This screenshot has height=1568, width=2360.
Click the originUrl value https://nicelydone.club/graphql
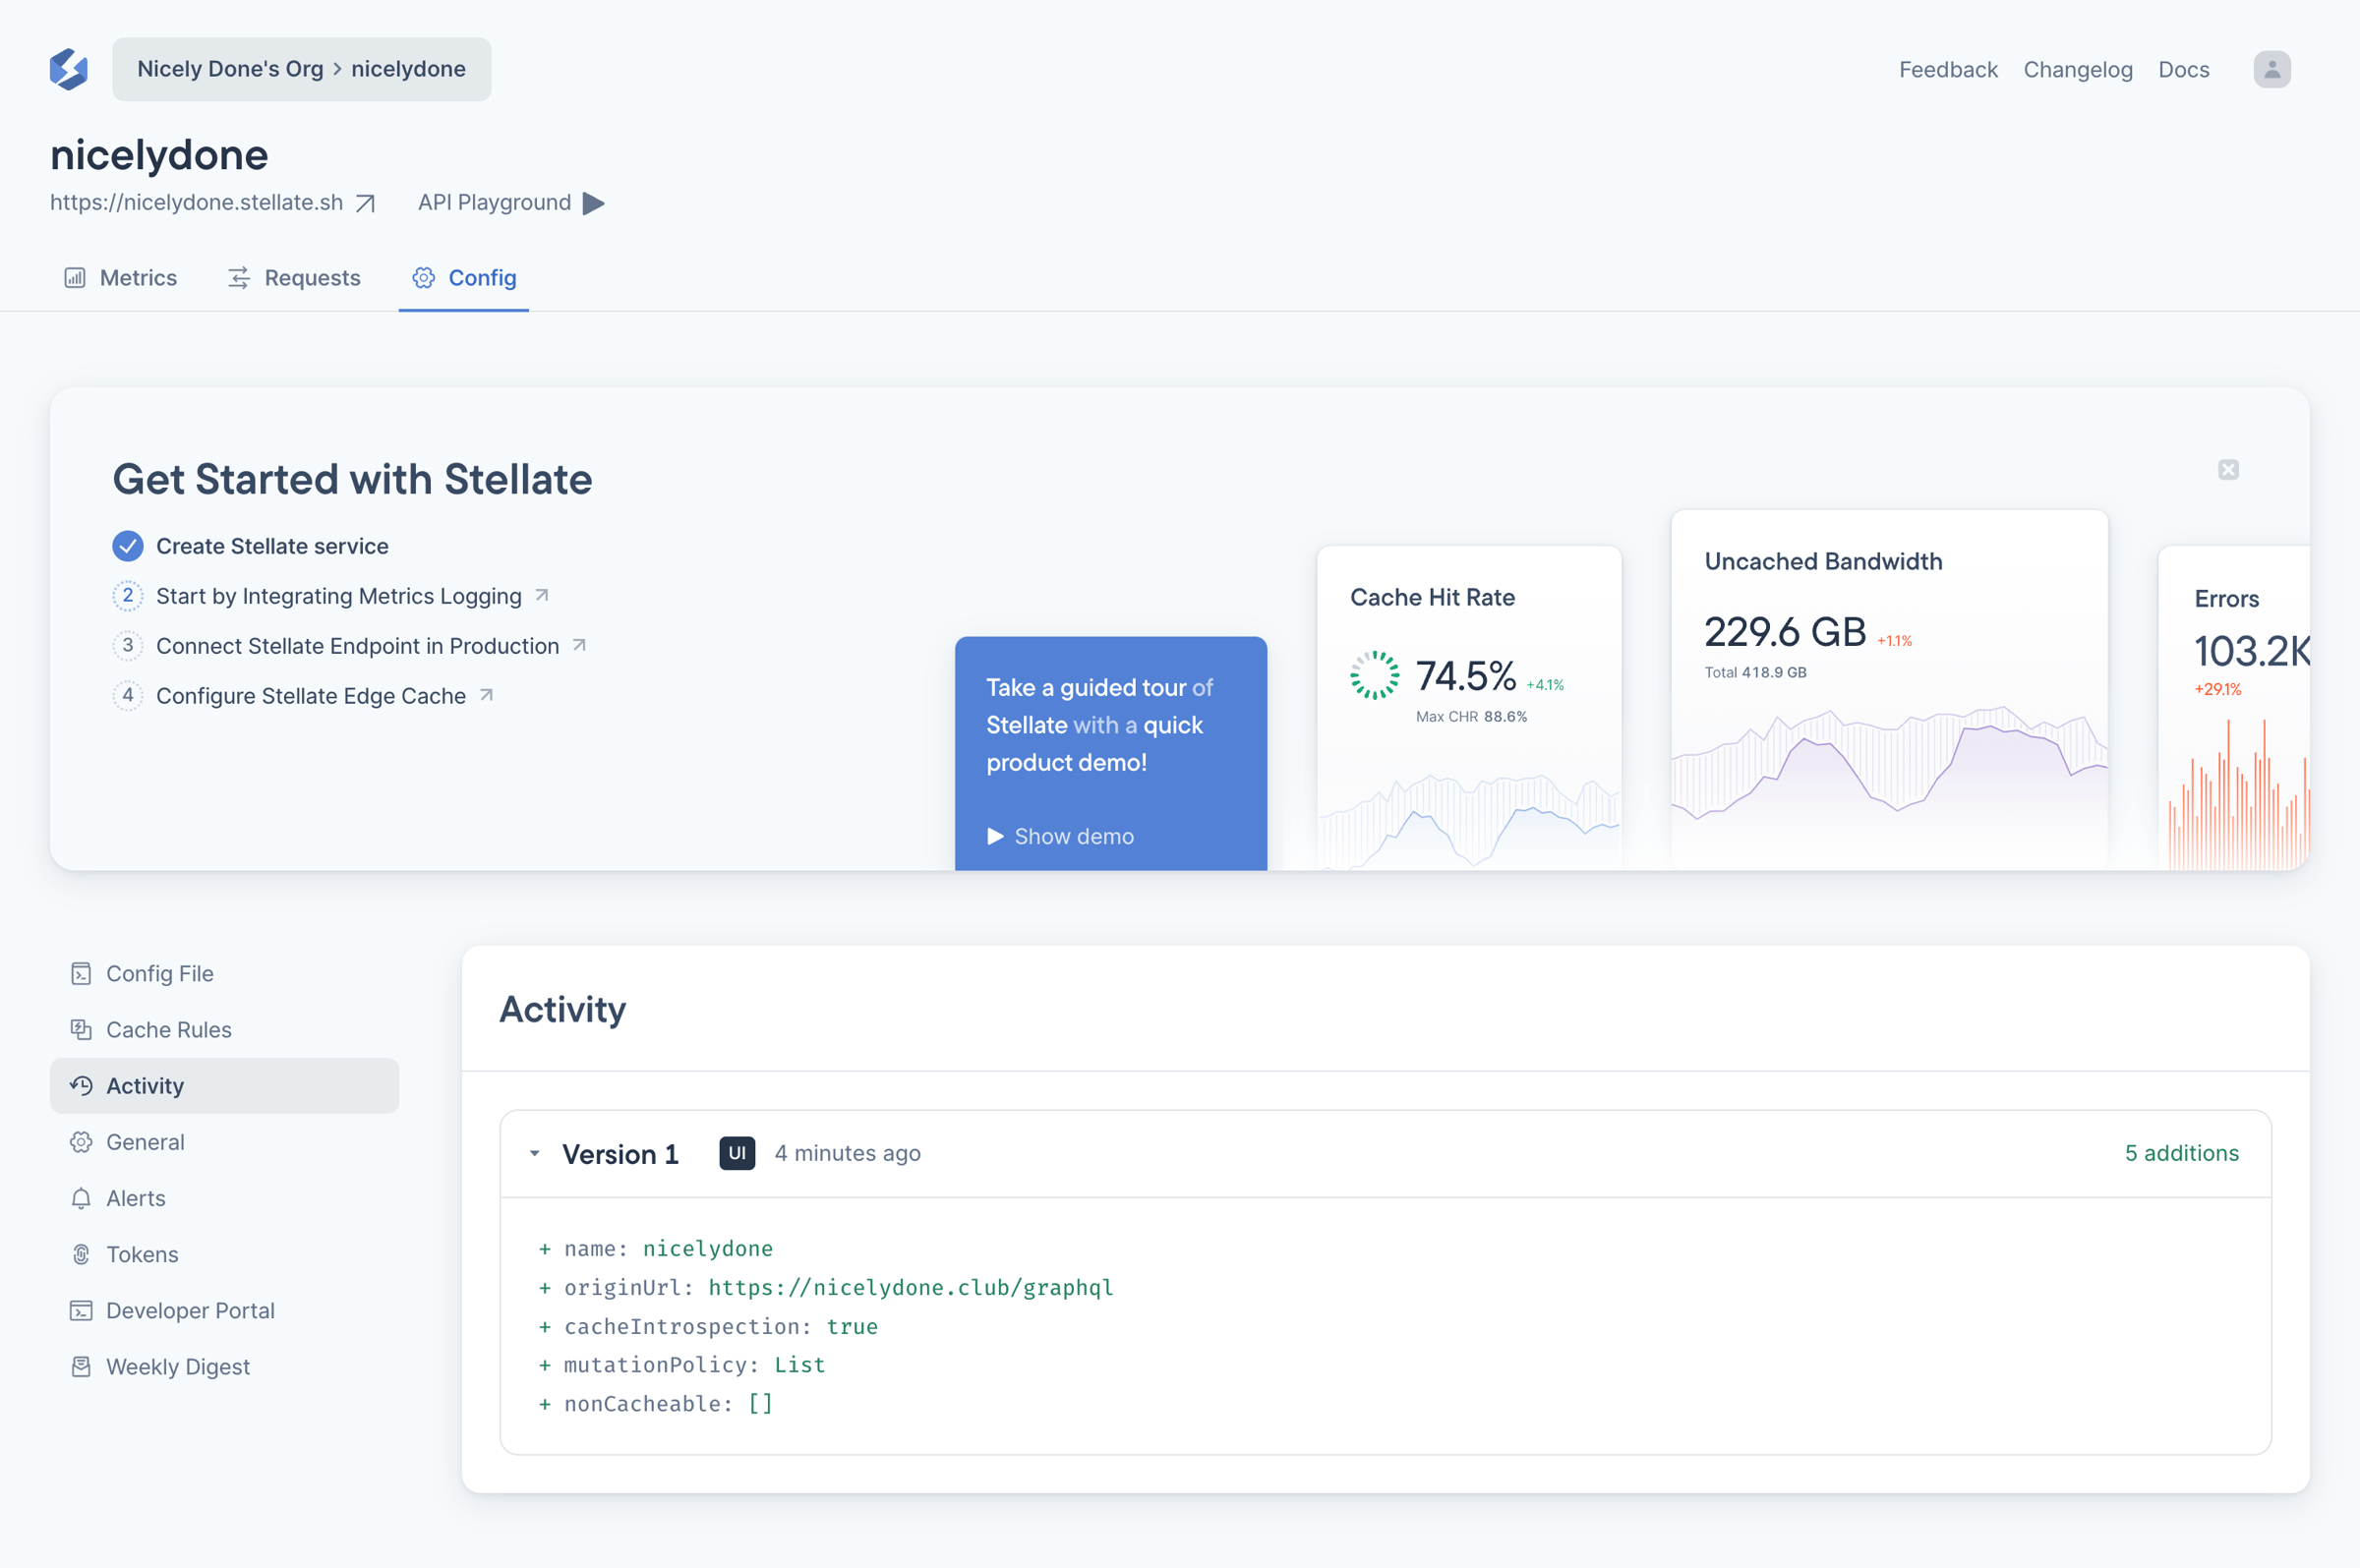click(911, 1287)
